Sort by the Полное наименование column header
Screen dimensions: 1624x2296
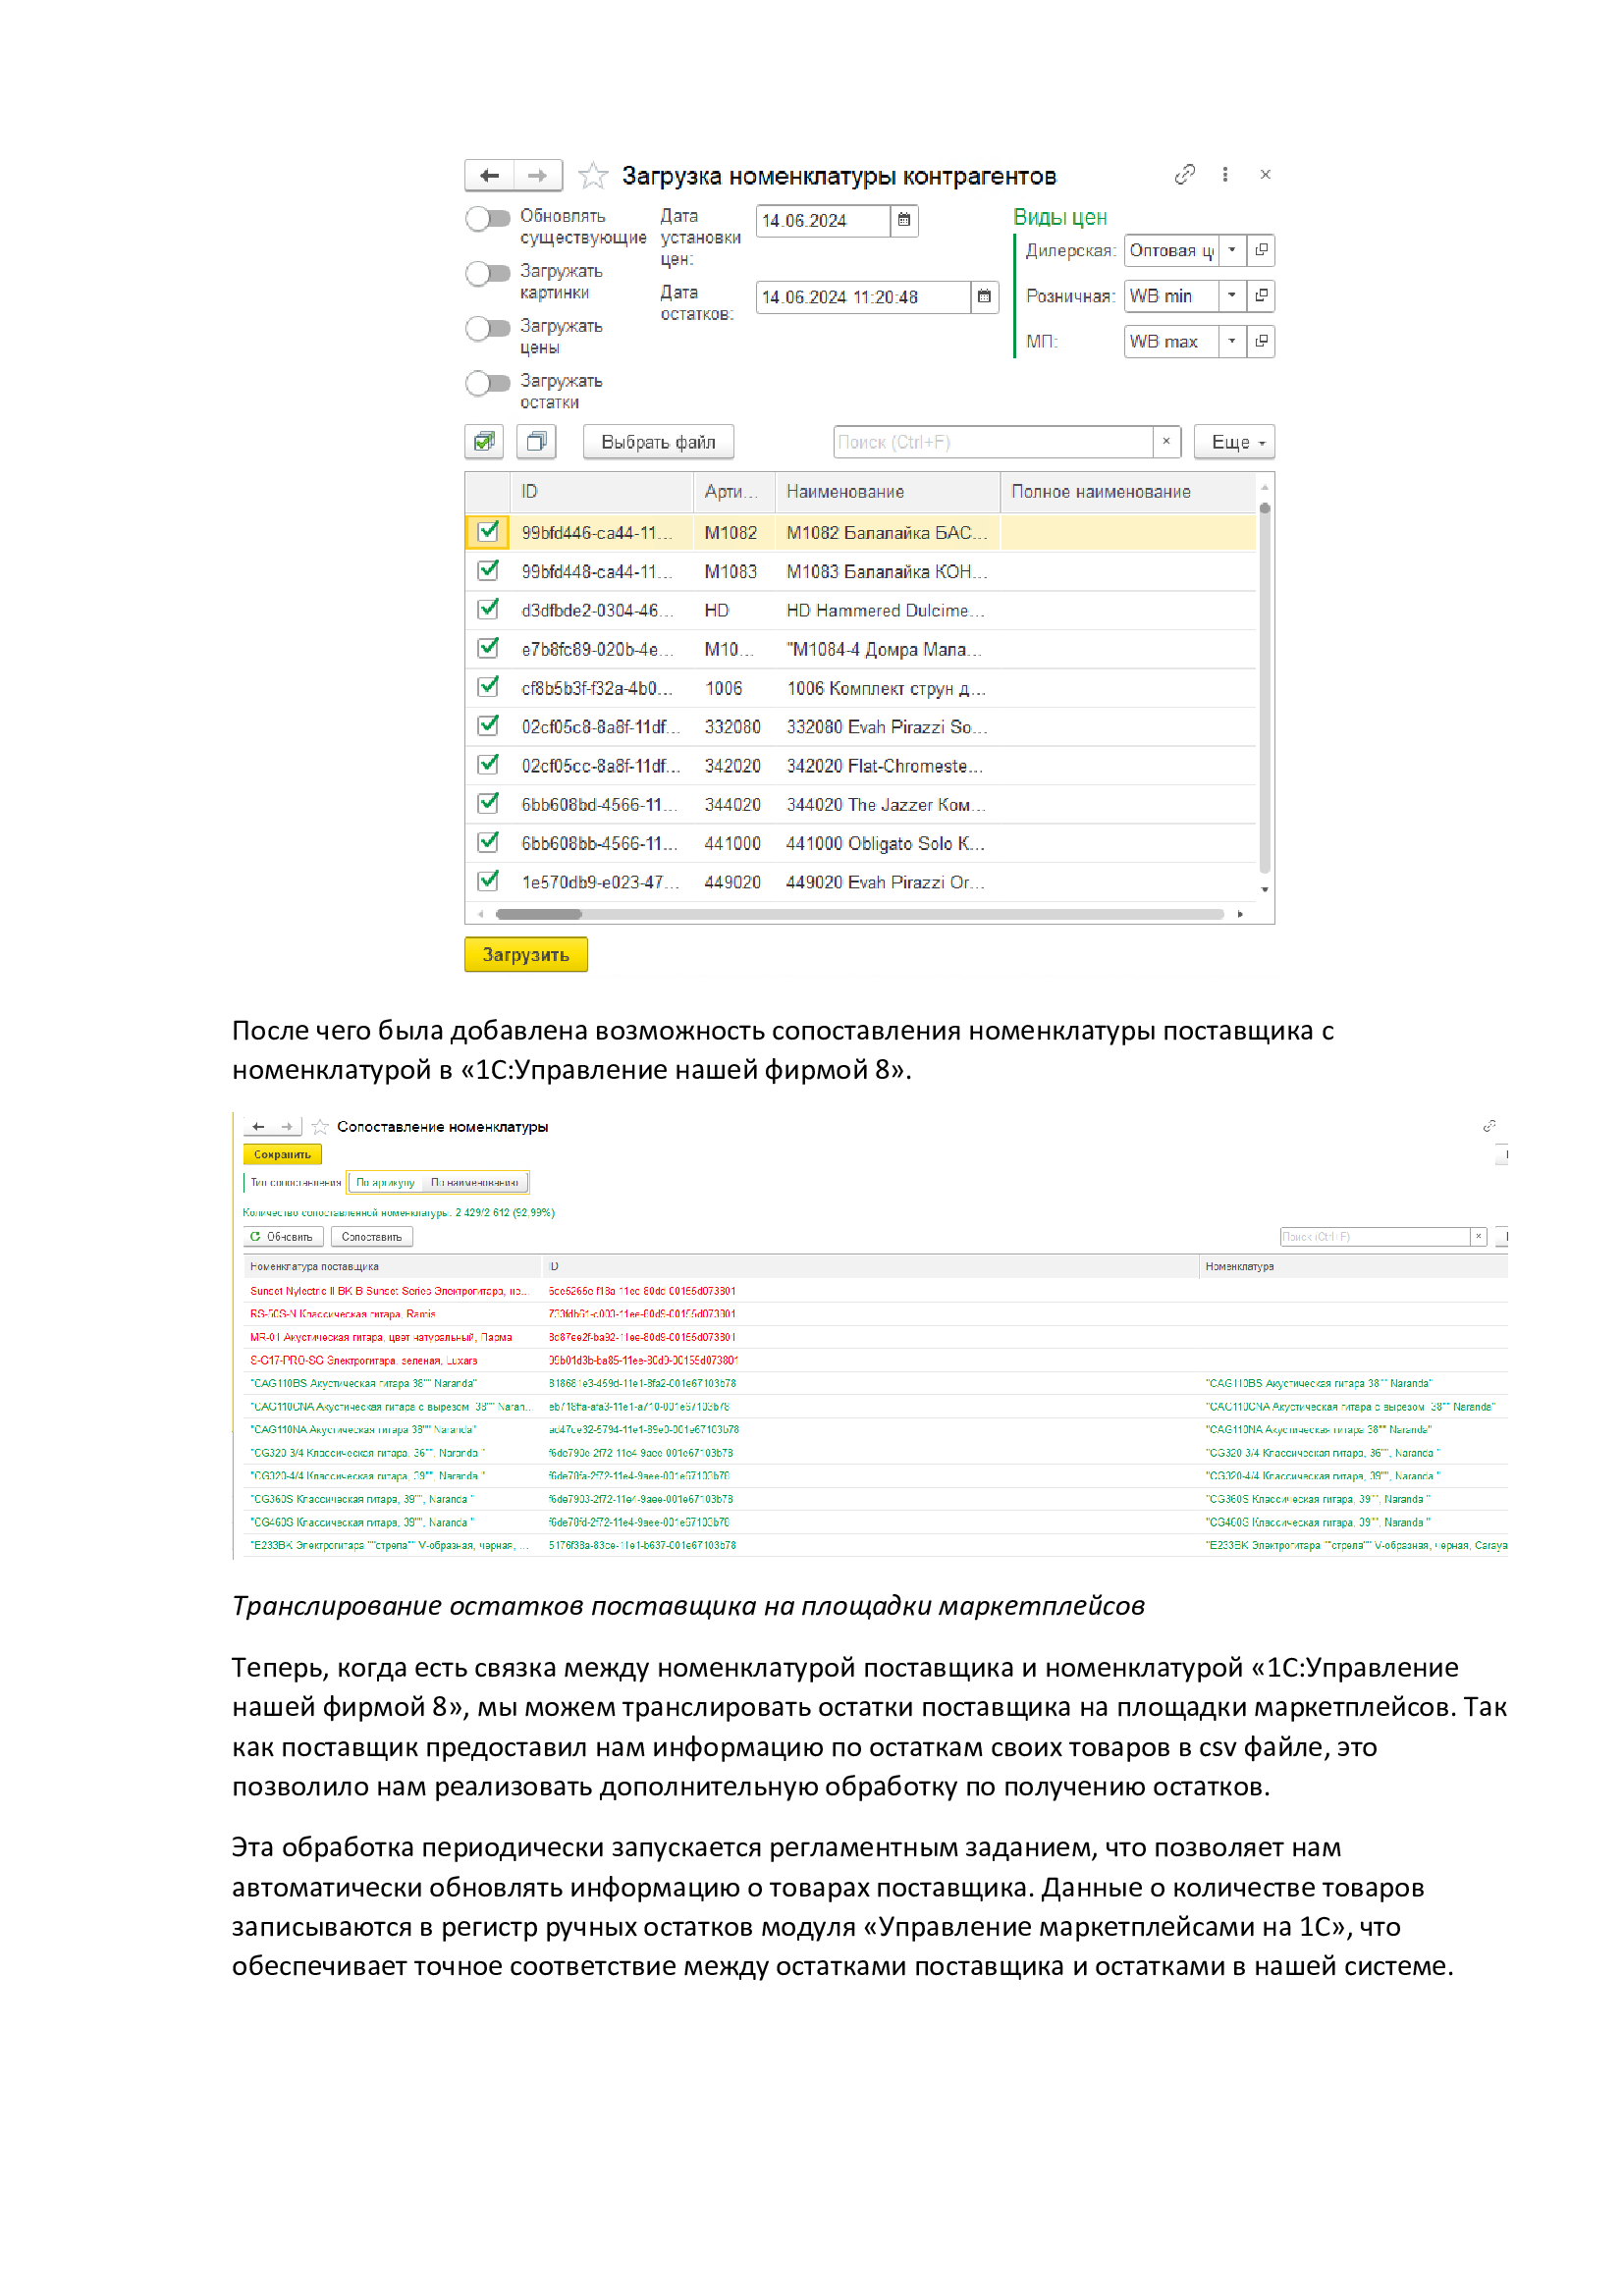1128,492
